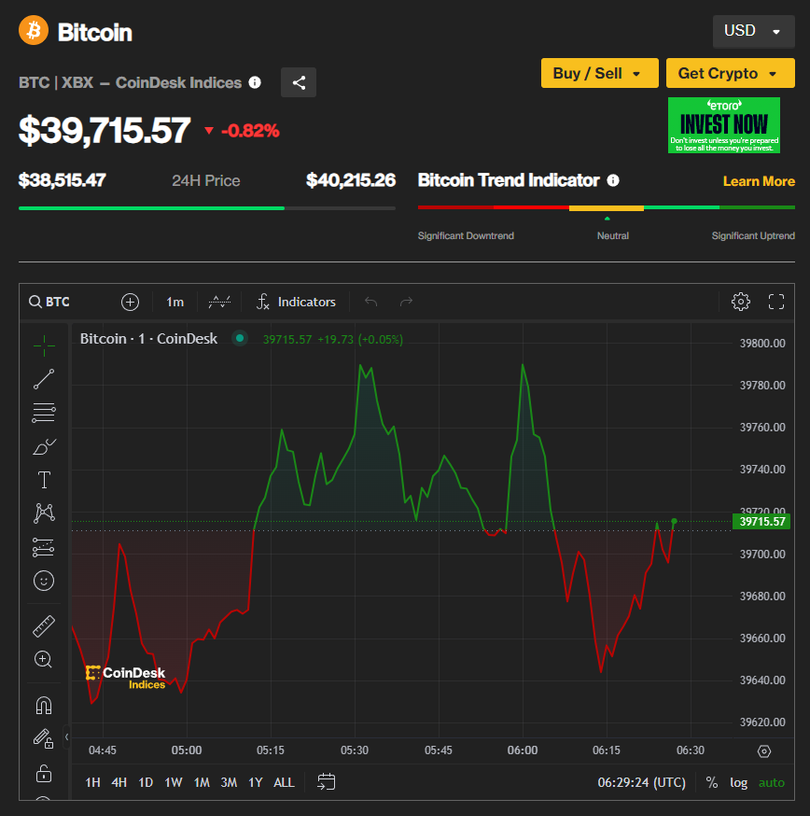Open the emoji icons tool
Image resolution: width=810 pixels, height=816 pixels.
(43, 580)
